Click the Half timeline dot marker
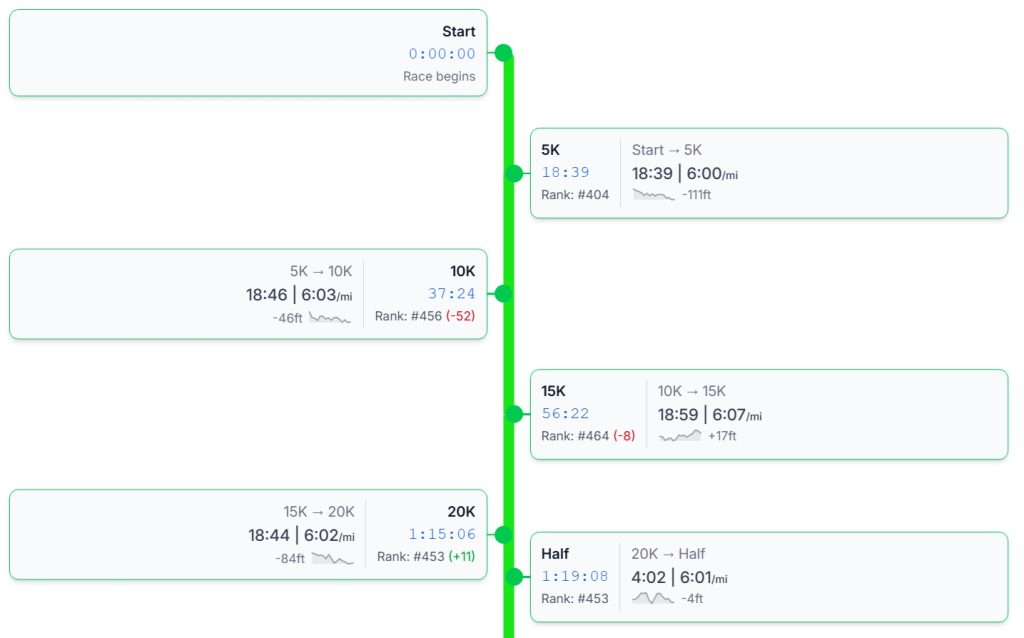 tap(514, 576)
